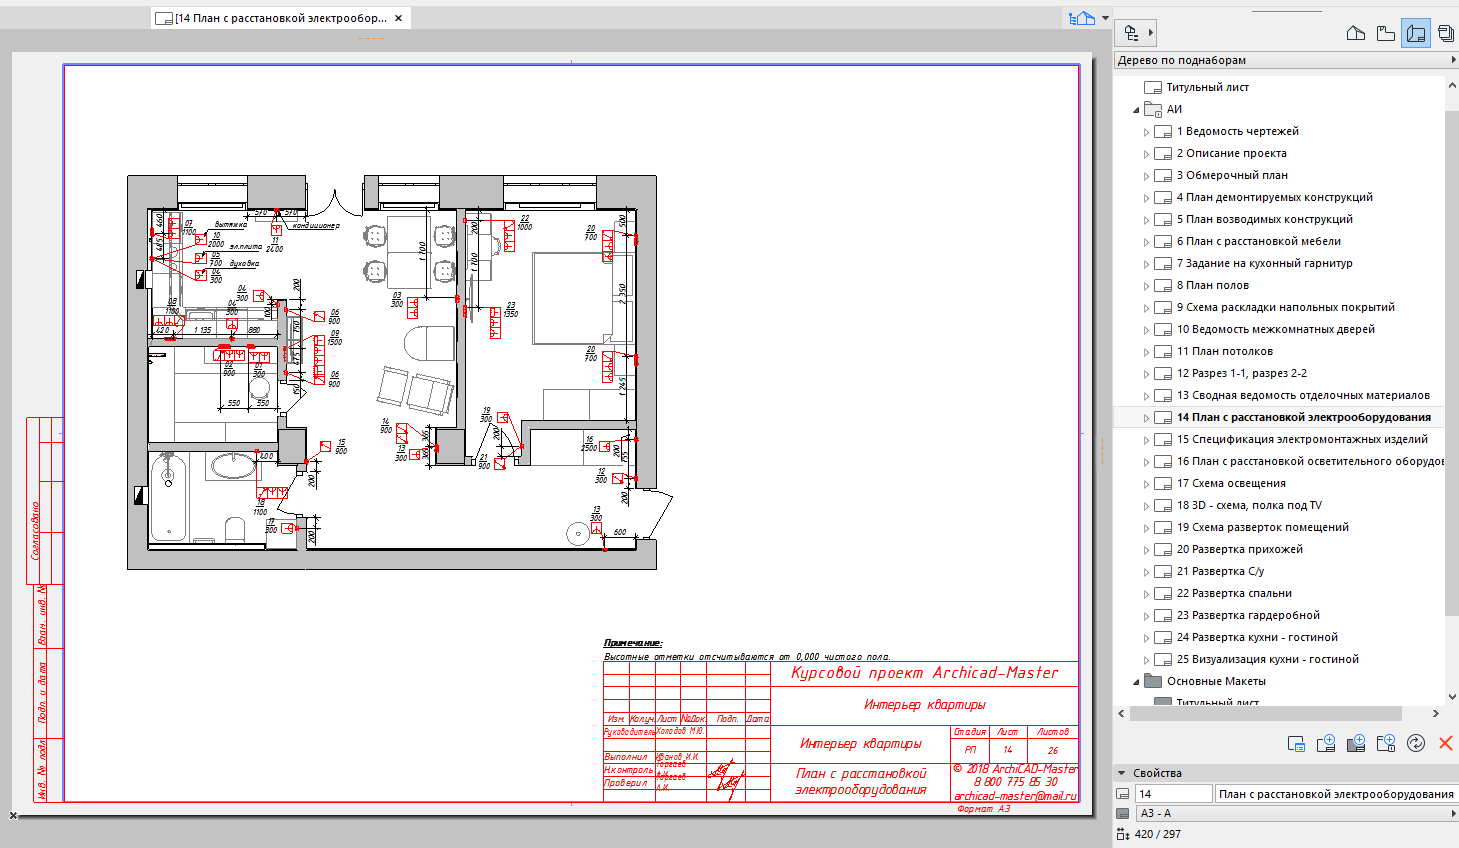
Task: Select the Layout Book navigator icon
Action: [1416, 33]
